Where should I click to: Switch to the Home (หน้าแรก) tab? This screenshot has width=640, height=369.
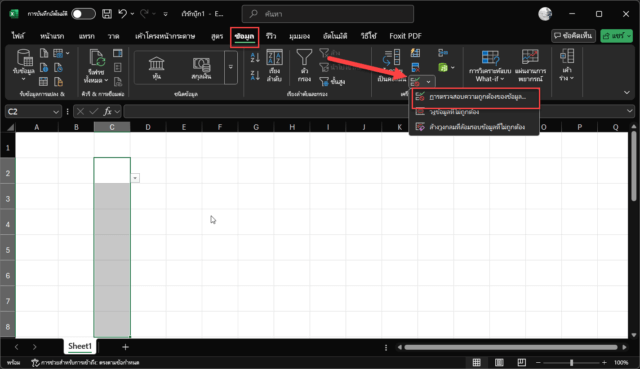pyautogui.click(x=52, y=36)
